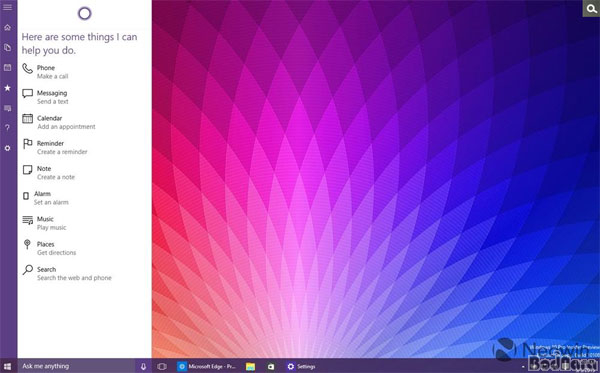Open Task View on taskbar
Viewport: 600px width, 373px height.
162,366
